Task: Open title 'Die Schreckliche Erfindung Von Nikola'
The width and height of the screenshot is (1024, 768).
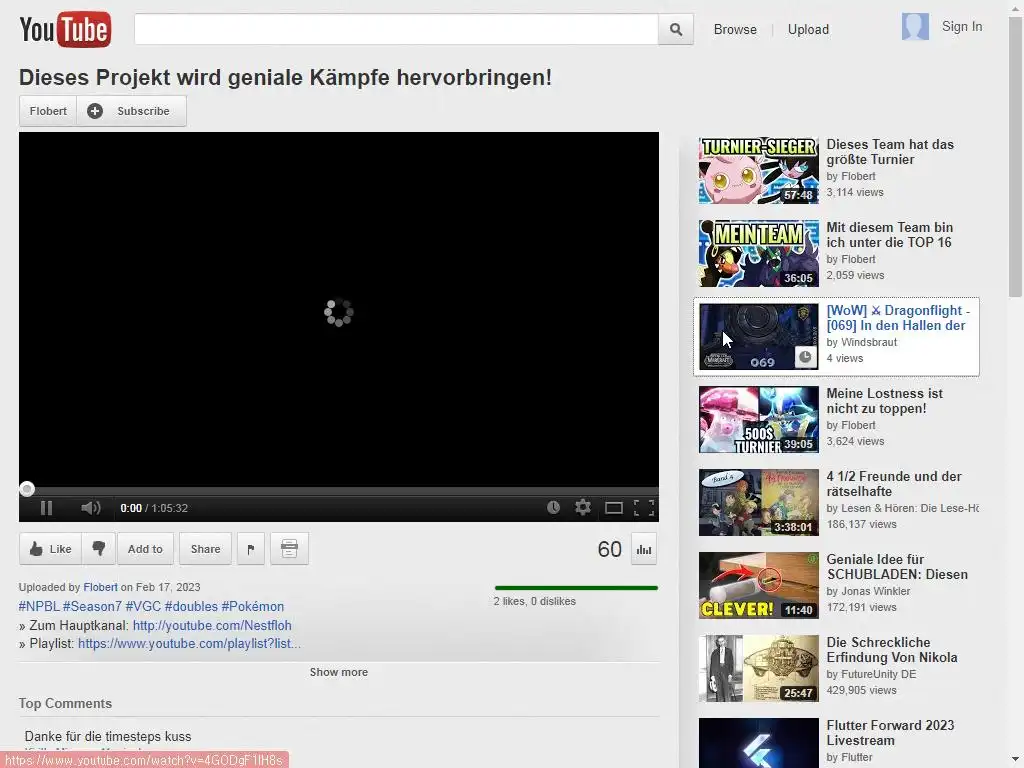Action: click(891, 649)
